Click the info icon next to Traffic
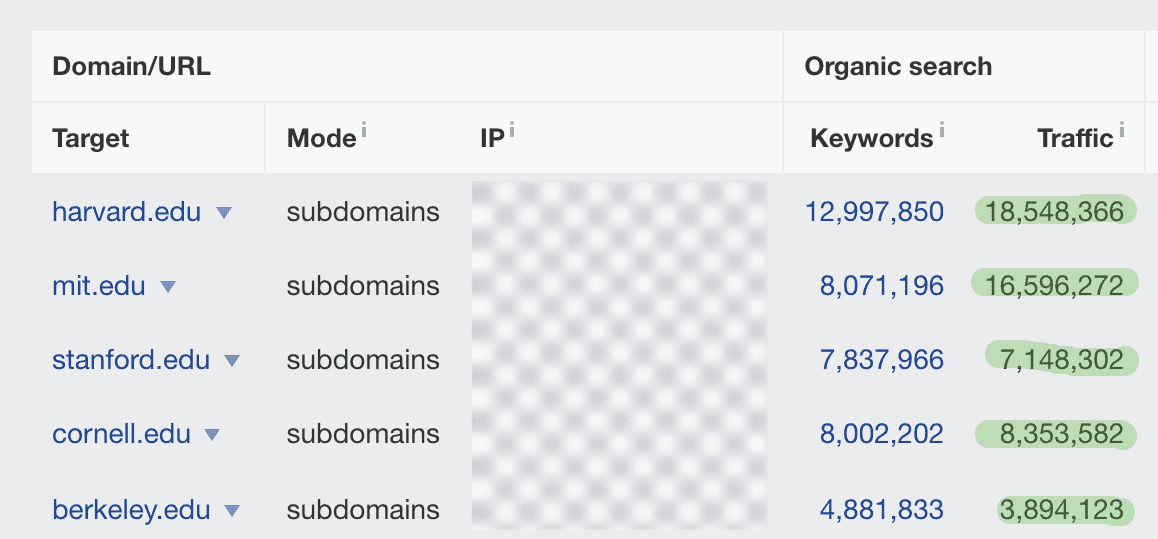The width and height of the screenshot is (1158, 539). [x=1121, y=131]
